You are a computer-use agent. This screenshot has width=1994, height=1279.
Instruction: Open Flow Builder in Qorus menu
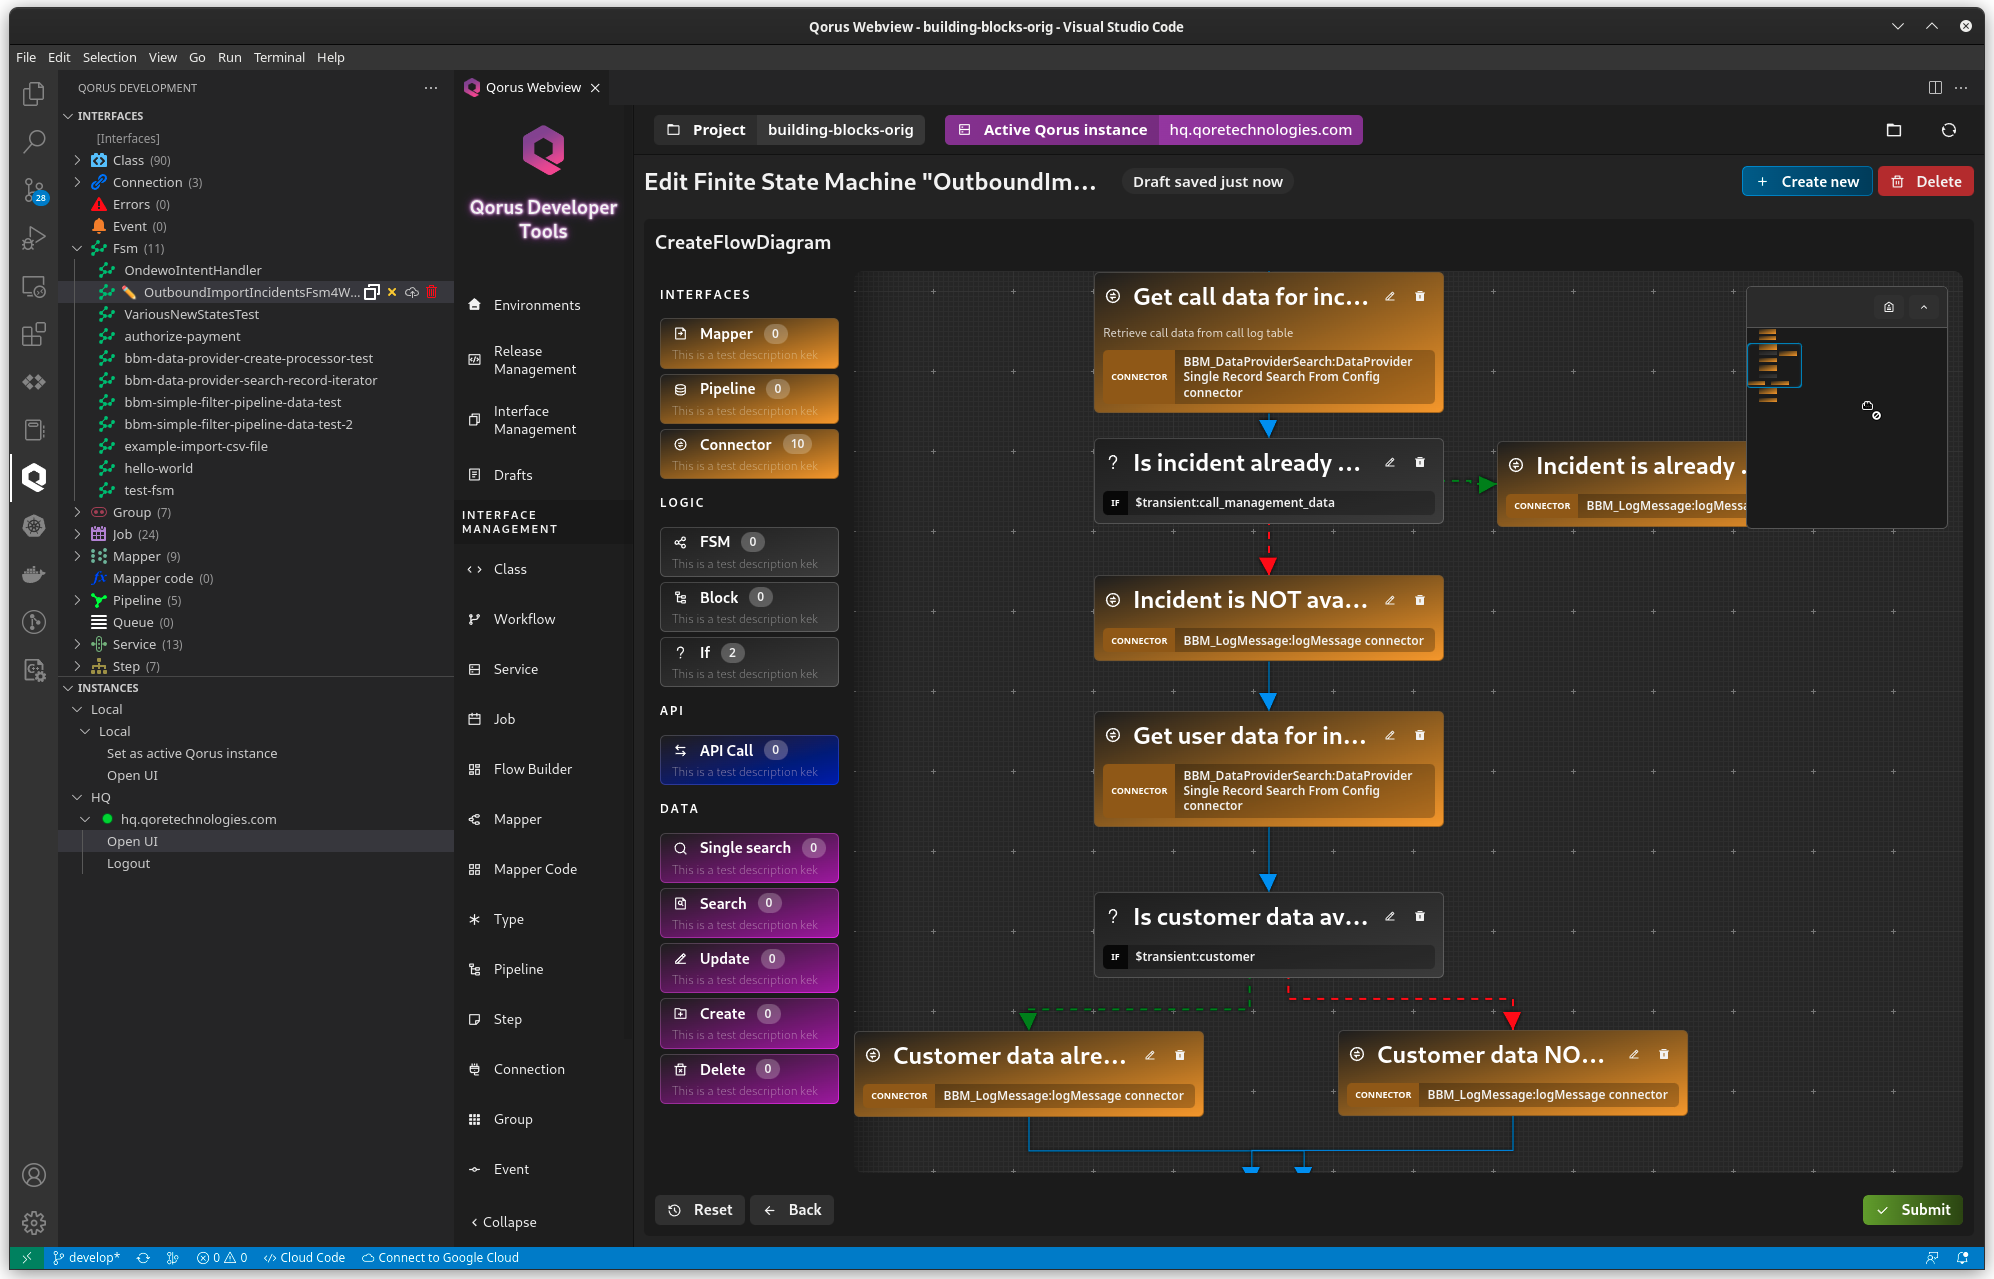pyautogui.click(x=533, y=769)
